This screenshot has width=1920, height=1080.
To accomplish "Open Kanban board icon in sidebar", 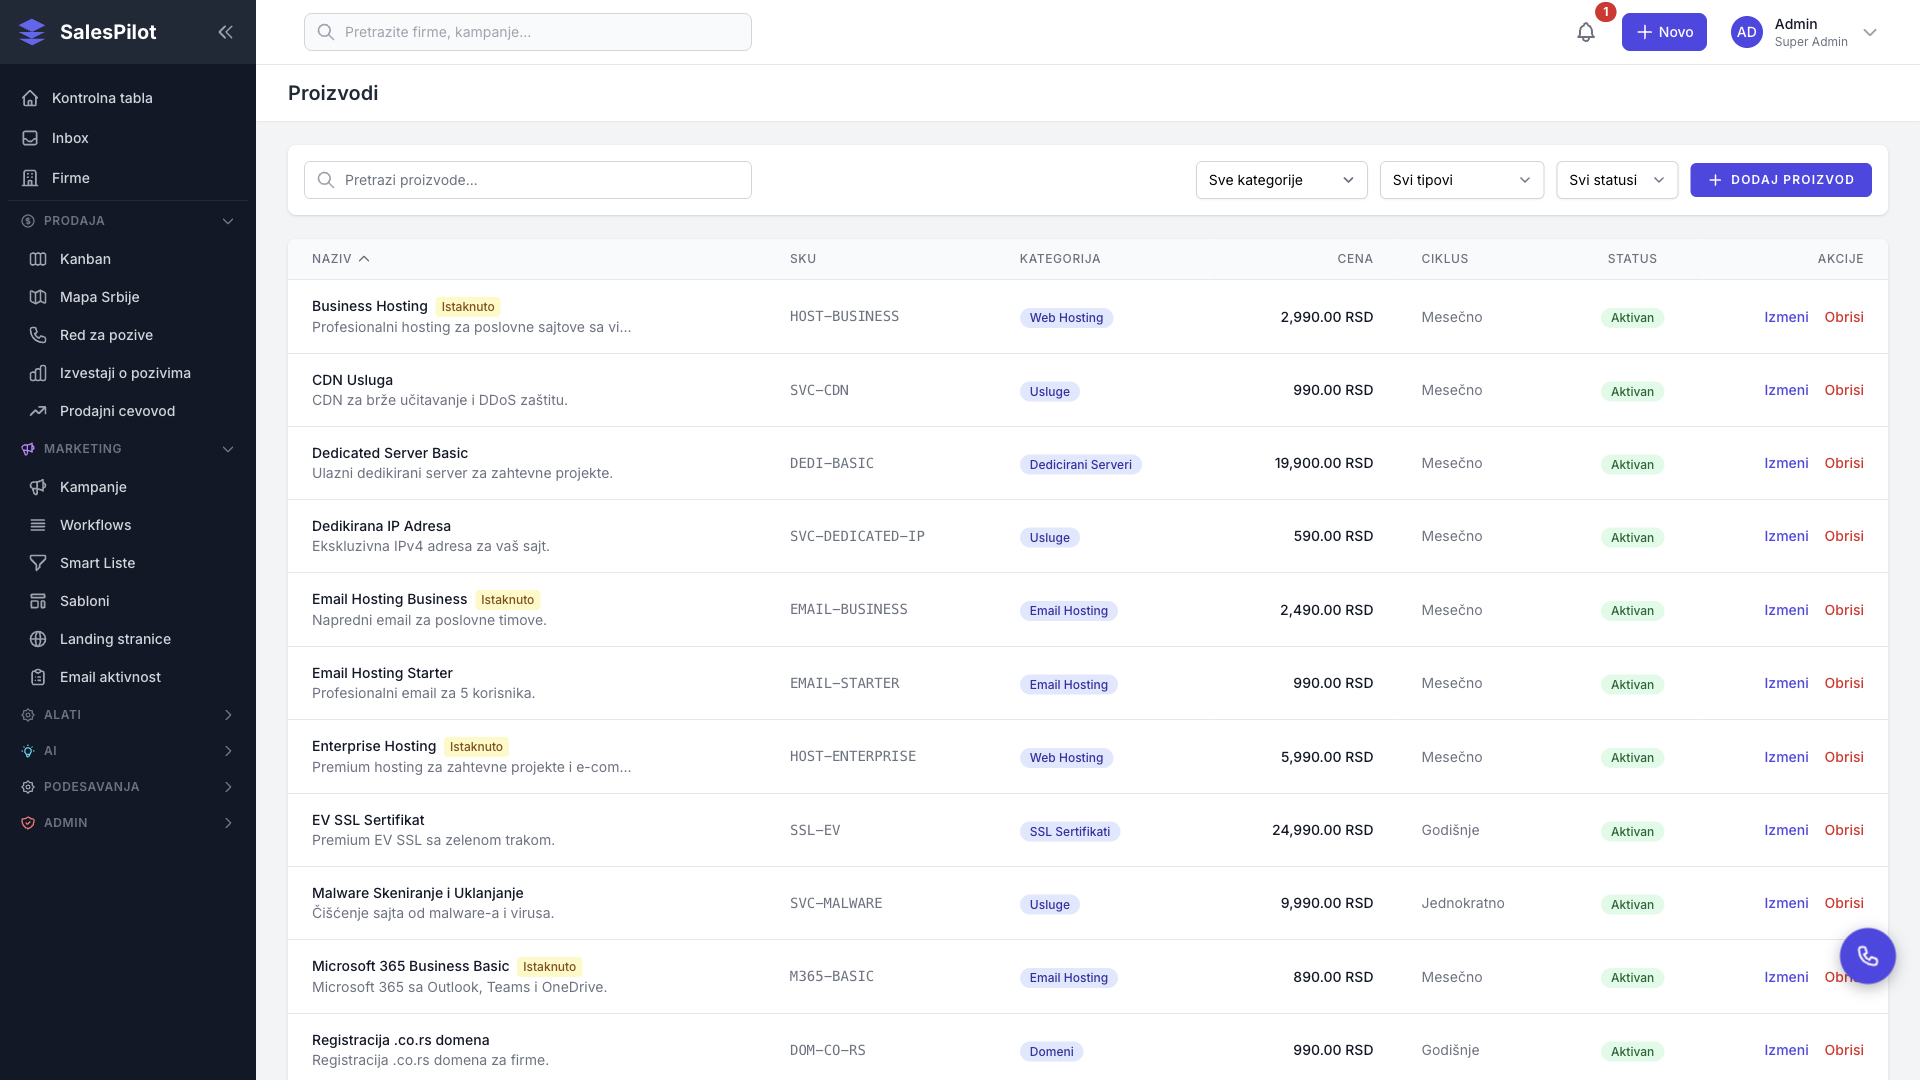I will point(38,259).
